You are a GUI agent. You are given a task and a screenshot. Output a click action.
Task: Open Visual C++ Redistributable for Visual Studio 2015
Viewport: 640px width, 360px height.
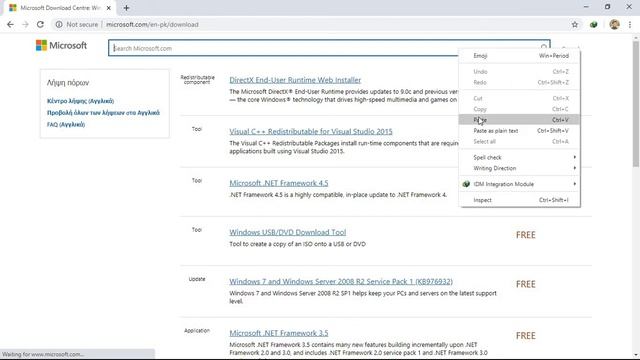(x=311, y=131)
